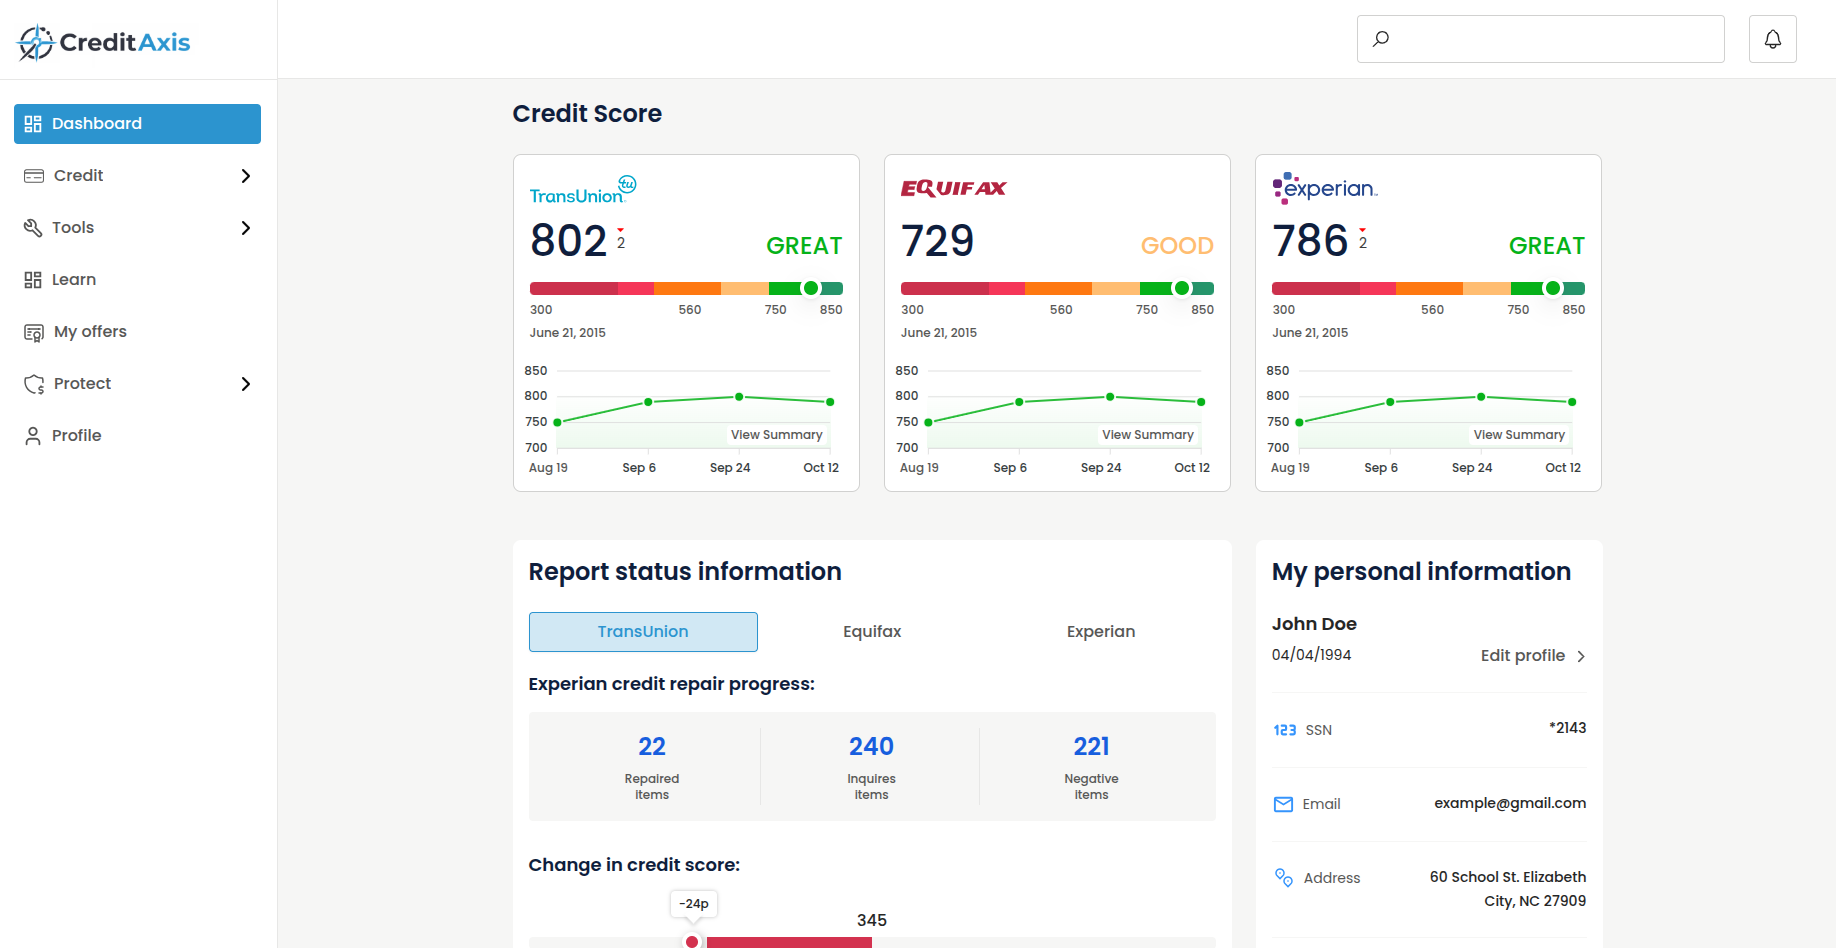The width and height of the screenshot is (1836, 948).
Task: Select the TransUnion report tab
Action: (642, 631)
